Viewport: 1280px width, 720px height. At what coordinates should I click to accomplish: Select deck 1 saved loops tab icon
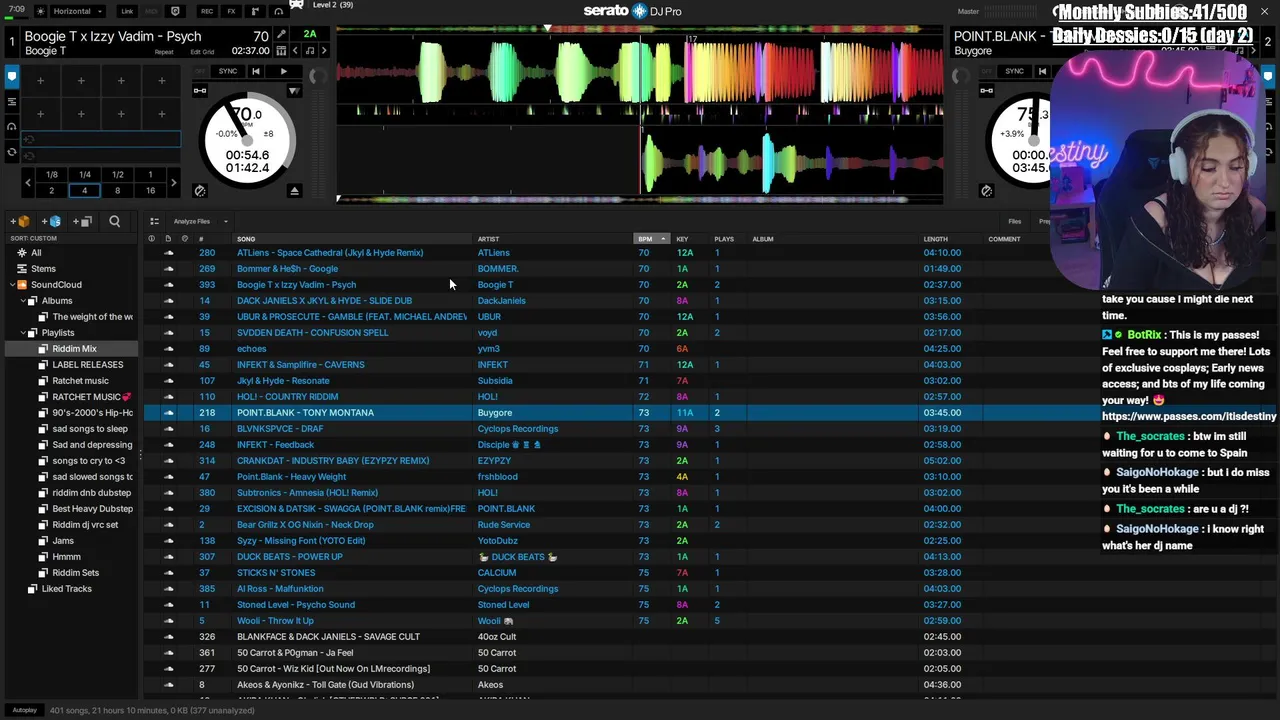(12, 102)
